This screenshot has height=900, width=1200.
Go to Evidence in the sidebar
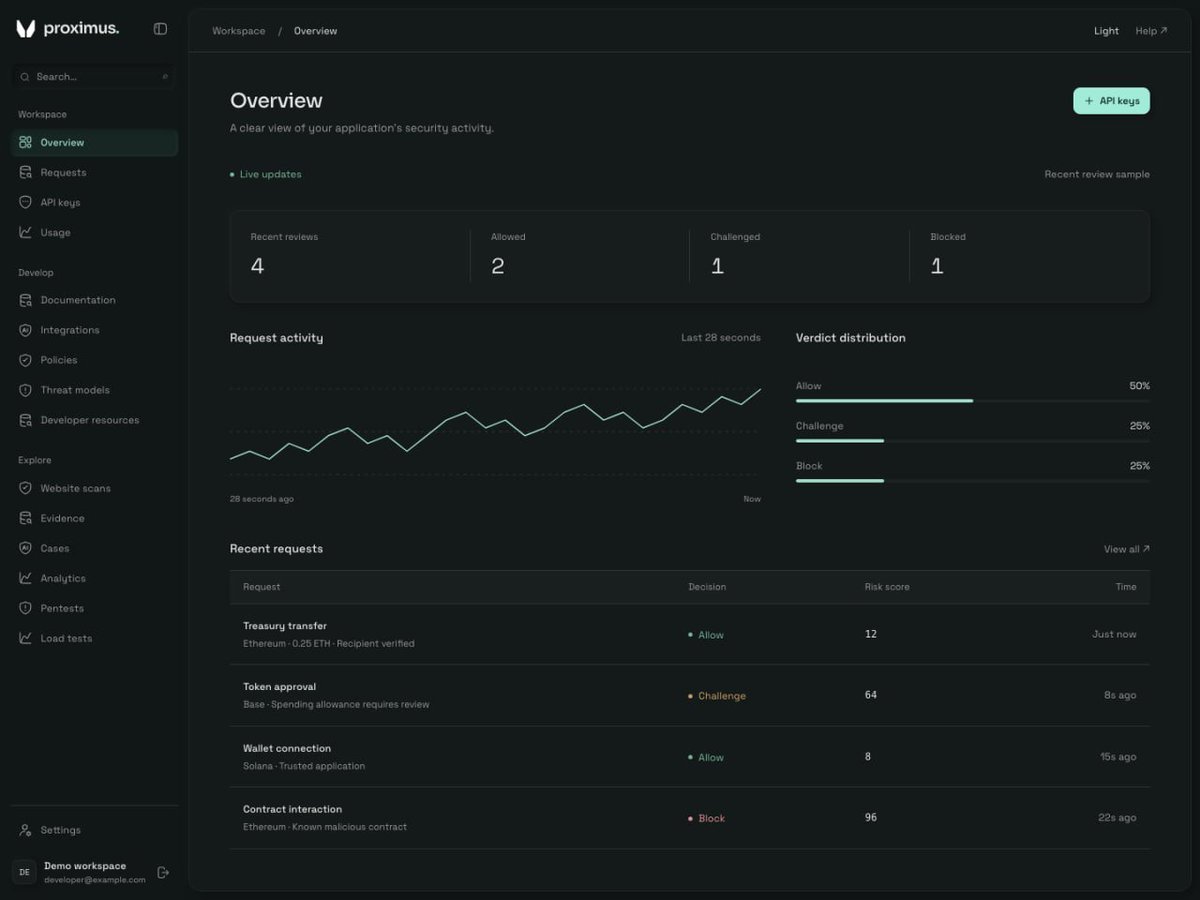[95, 518]
